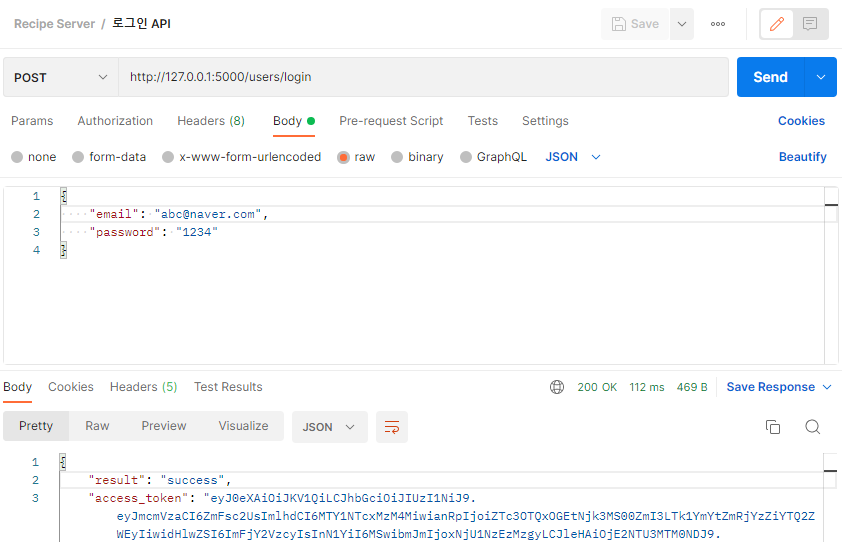Click the "success" result value
842x542 pixels.
[x=192, y=480]
